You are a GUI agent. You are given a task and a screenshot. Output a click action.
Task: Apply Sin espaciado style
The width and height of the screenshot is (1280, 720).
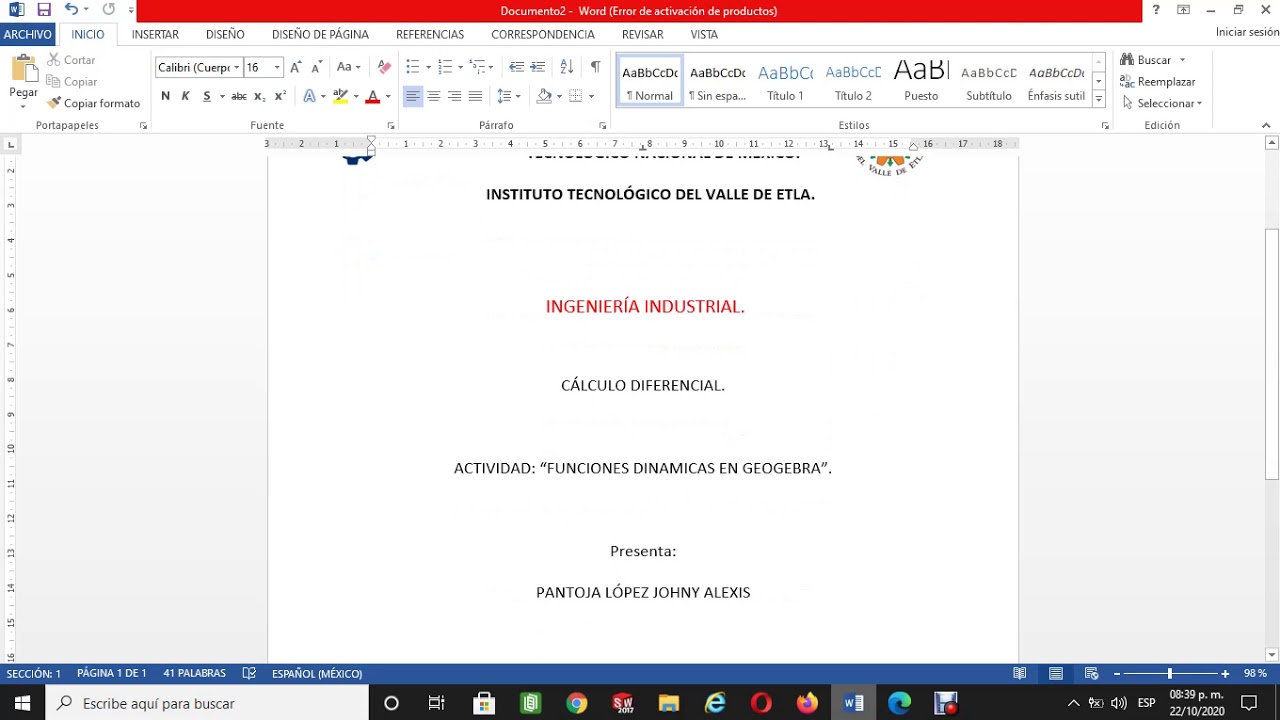pos(718,81)
